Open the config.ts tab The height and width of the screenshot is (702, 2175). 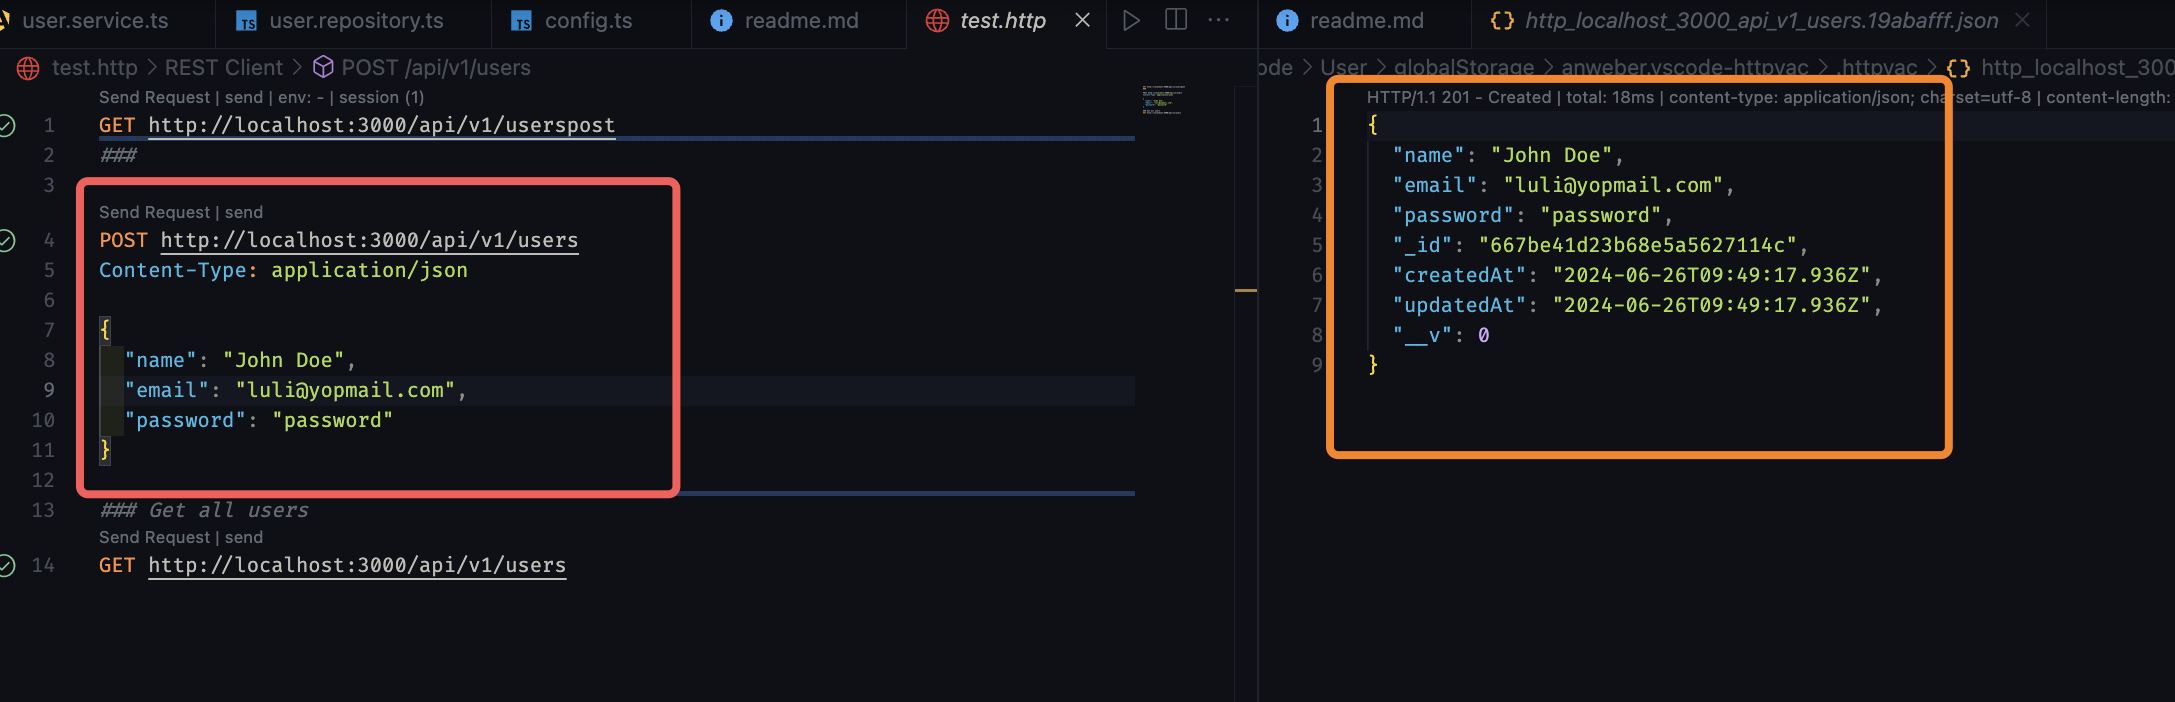588,20
